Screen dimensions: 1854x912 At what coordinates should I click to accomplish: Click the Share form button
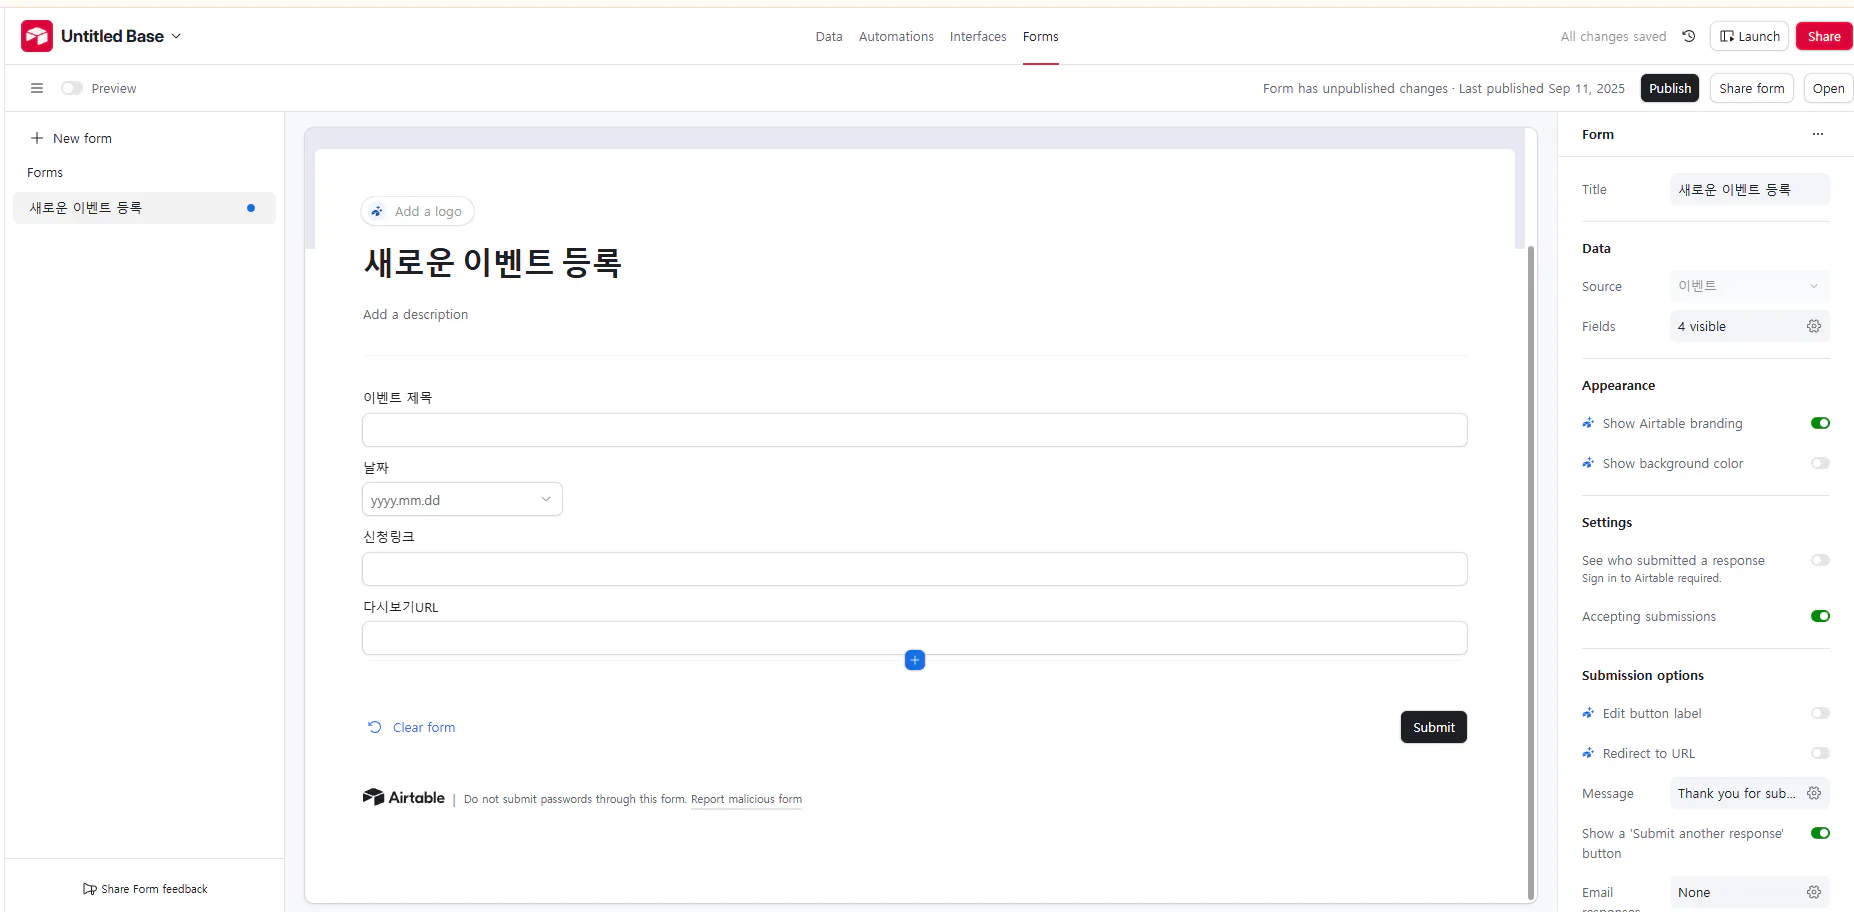[1752, 88]
